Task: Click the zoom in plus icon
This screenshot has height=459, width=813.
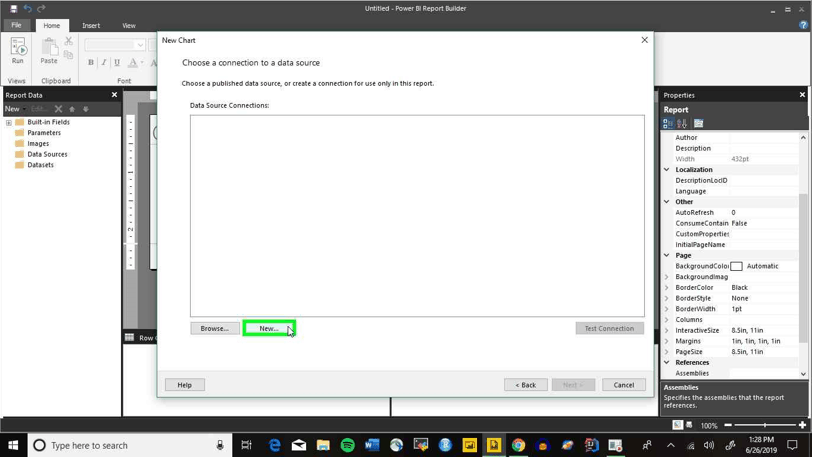Action: point(802,425)
